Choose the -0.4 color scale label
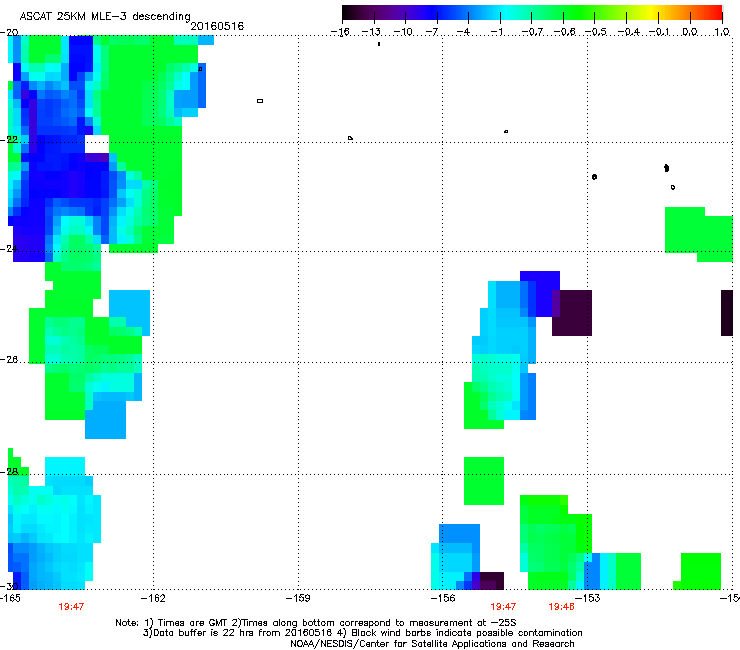Image resolution: width=740 pixels, height=650 pixels. pos(628,32)
